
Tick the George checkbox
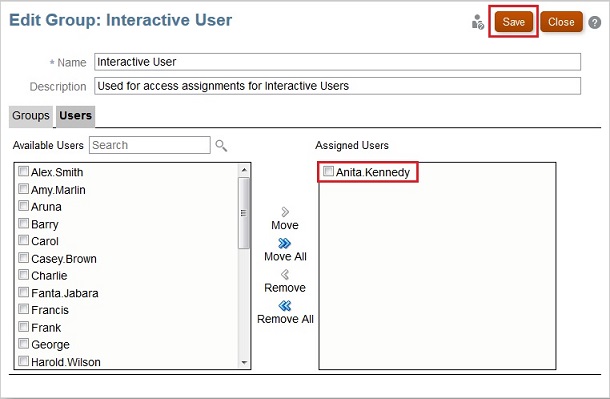23,344
